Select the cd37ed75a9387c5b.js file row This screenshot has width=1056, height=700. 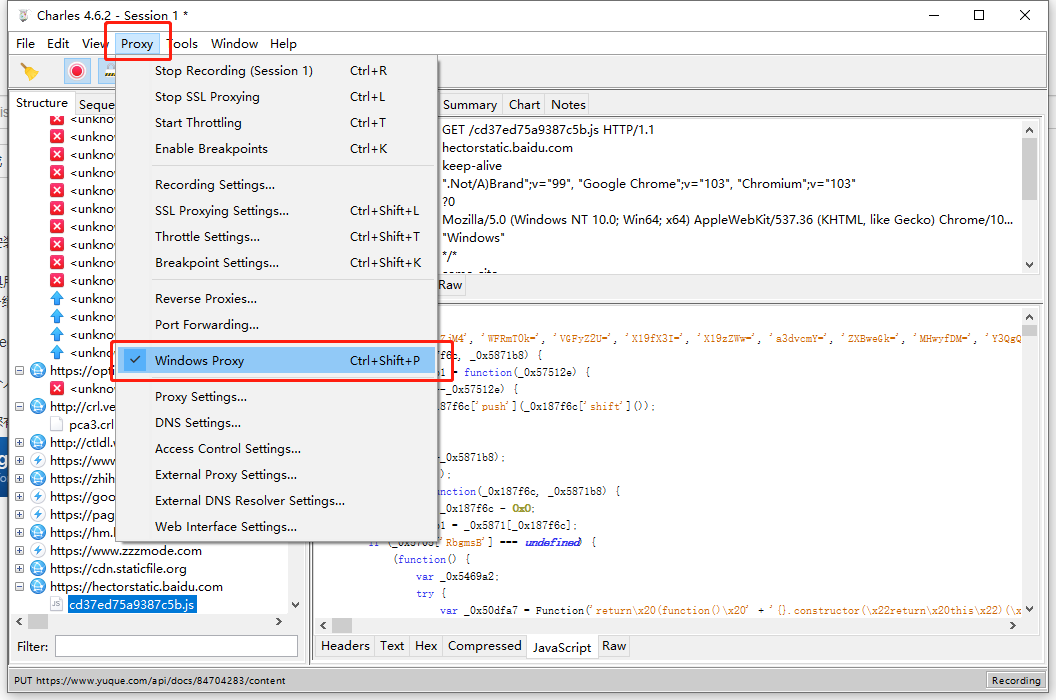pyautogui.click(x=132, y=604)
